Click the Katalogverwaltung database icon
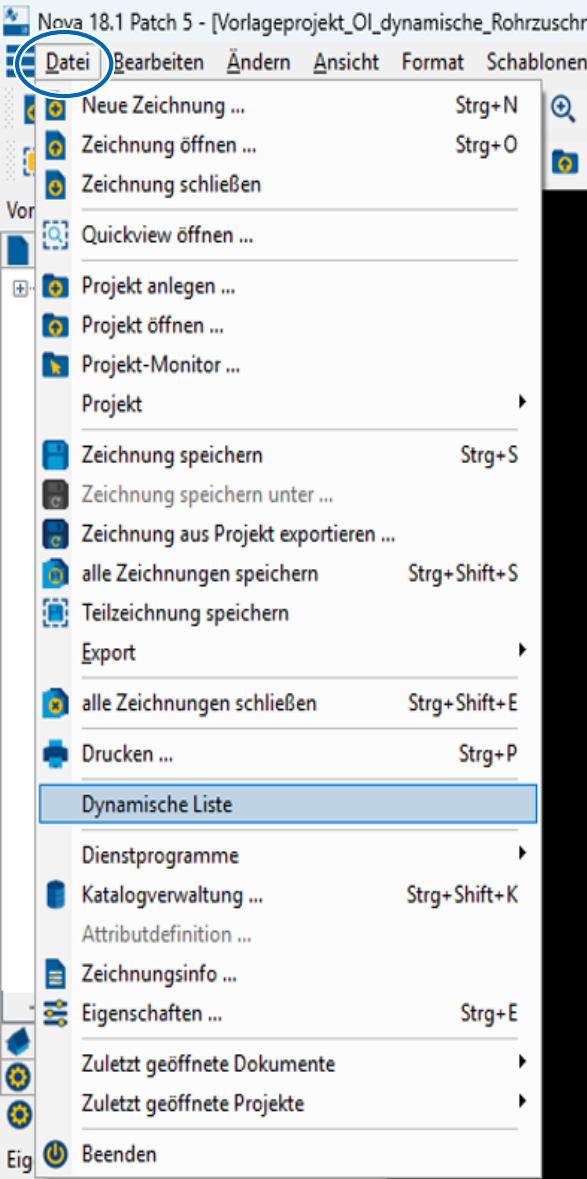This screenshot has height=1179, width=587. [x=56, y=896]
